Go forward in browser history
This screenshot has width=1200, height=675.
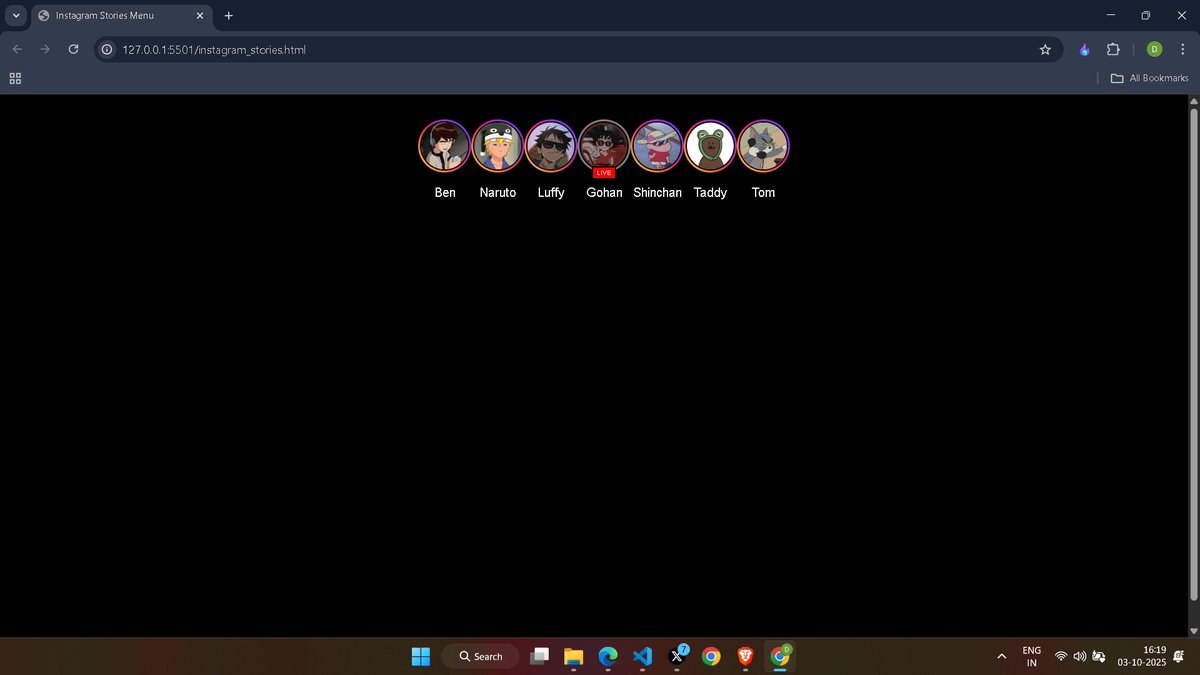click(x=45, y=49)
